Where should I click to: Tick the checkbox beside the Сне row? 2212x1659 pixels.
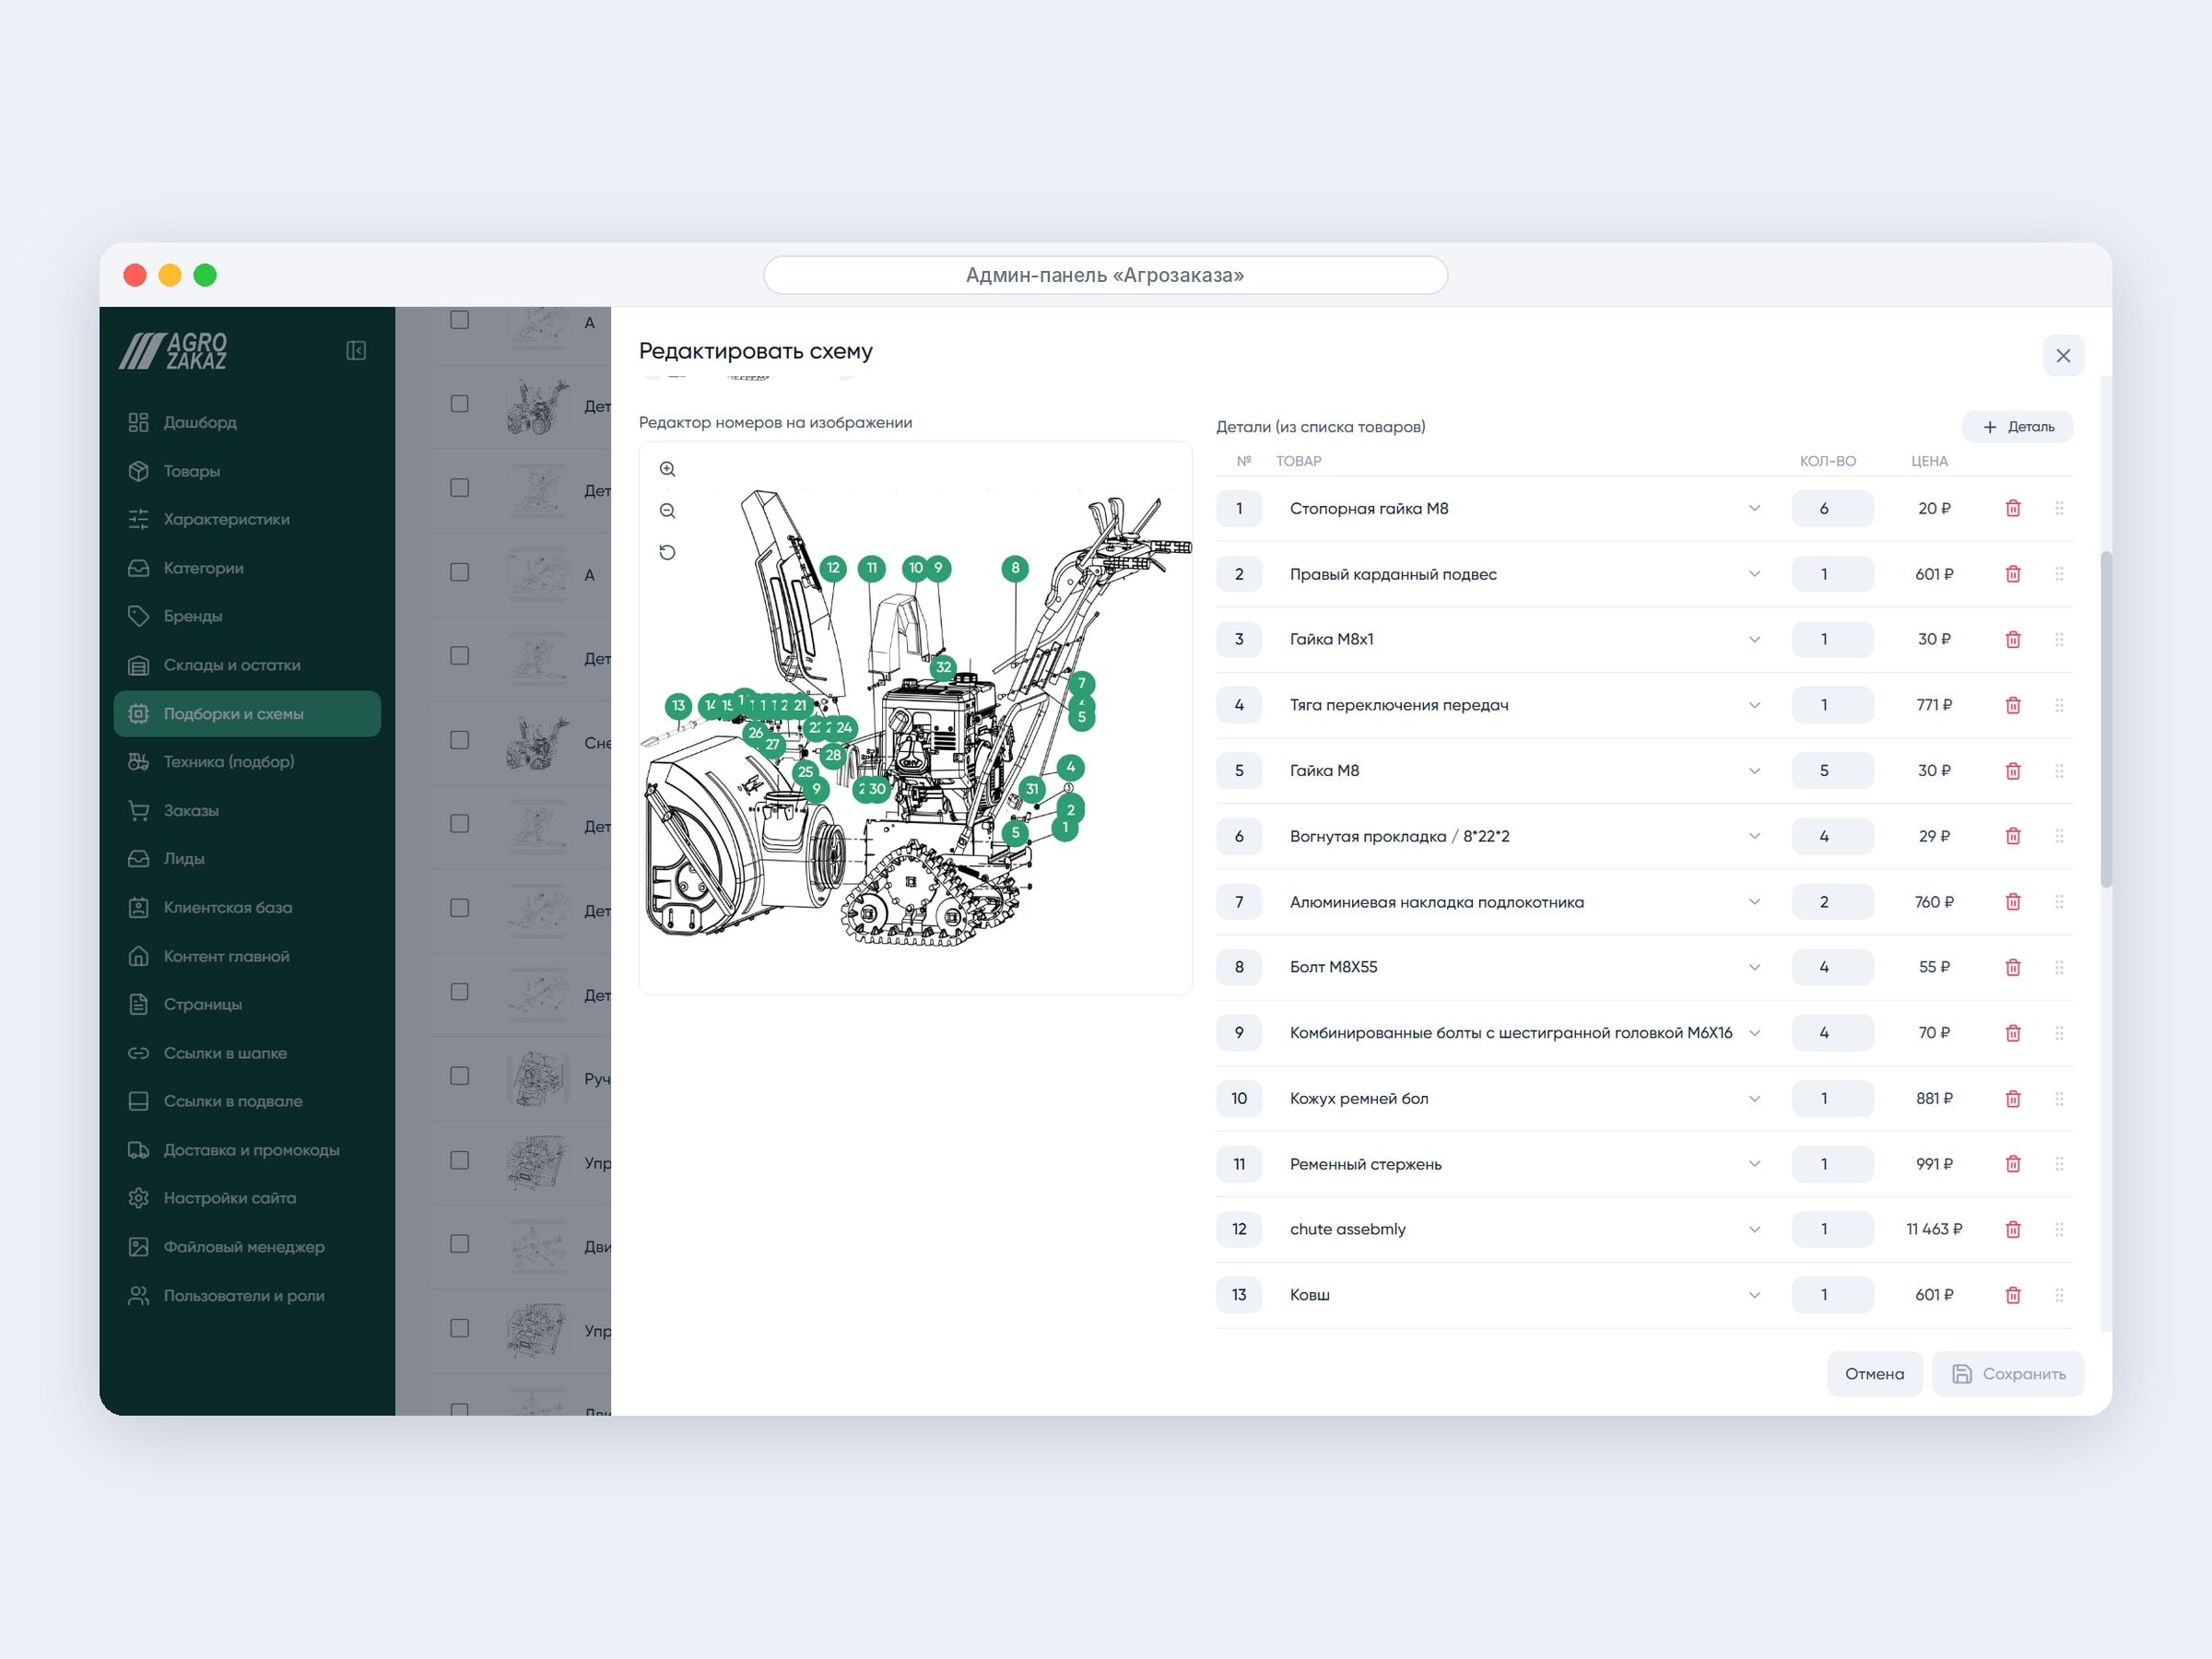tap(459, 740)
